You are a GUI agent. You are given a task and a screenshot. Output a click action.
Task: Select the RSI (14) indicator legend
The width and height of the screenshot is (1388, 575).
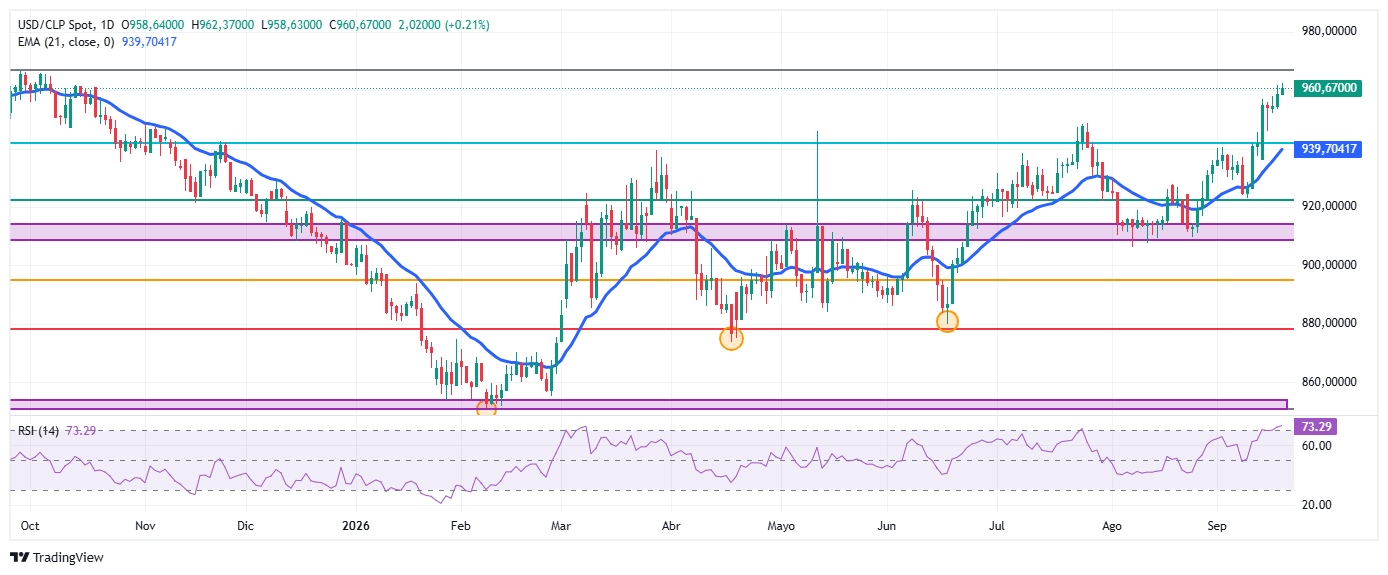(39, 430)
